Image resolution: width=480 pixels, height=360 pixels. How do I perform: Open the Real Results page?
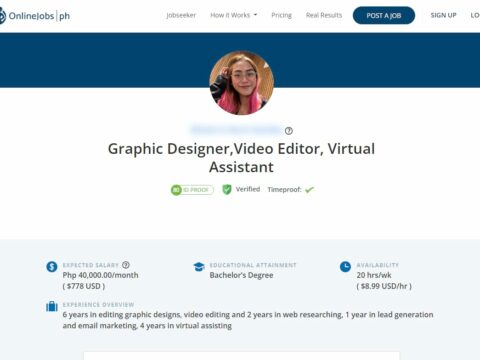tap(324, 15)
